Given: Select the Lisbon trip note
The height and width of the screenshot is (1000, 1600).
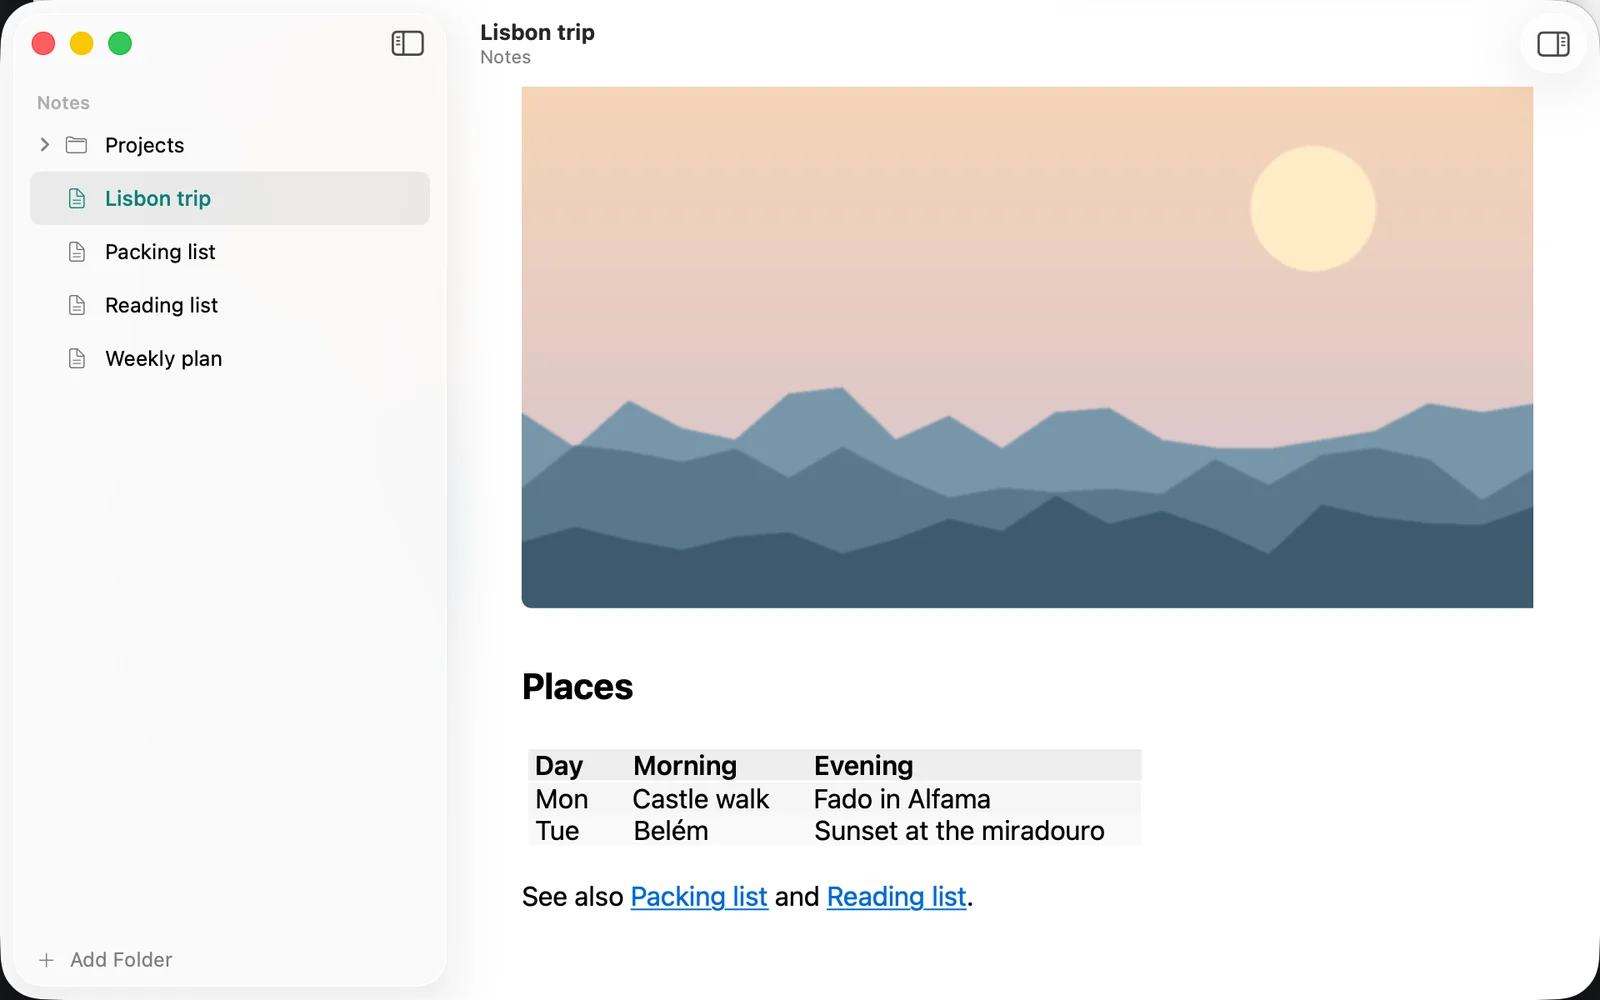Looking at the screenshot, I should pos(230,198).
